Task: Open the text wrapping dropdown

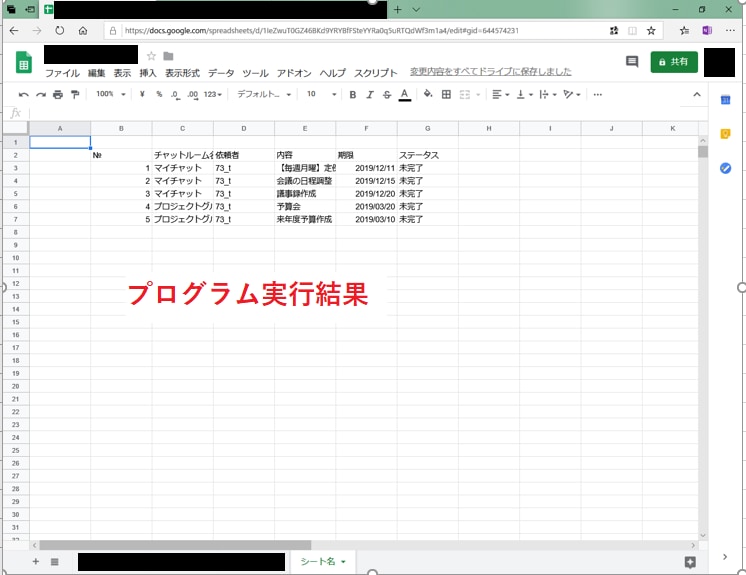Action: click(x=548, y=95)
